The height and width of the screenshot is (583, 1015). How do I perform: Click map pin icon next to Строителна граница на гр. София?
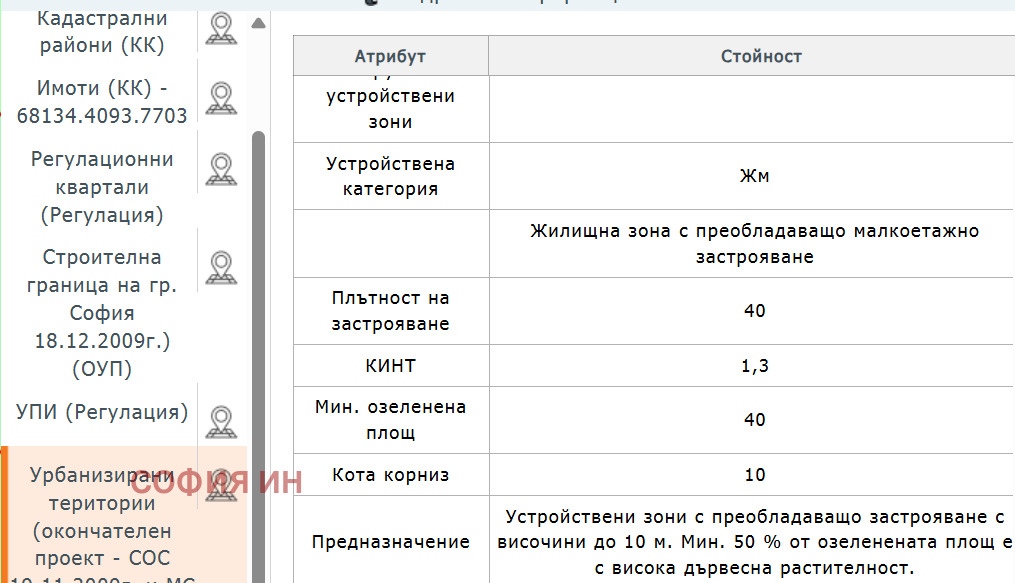[221, 268]
